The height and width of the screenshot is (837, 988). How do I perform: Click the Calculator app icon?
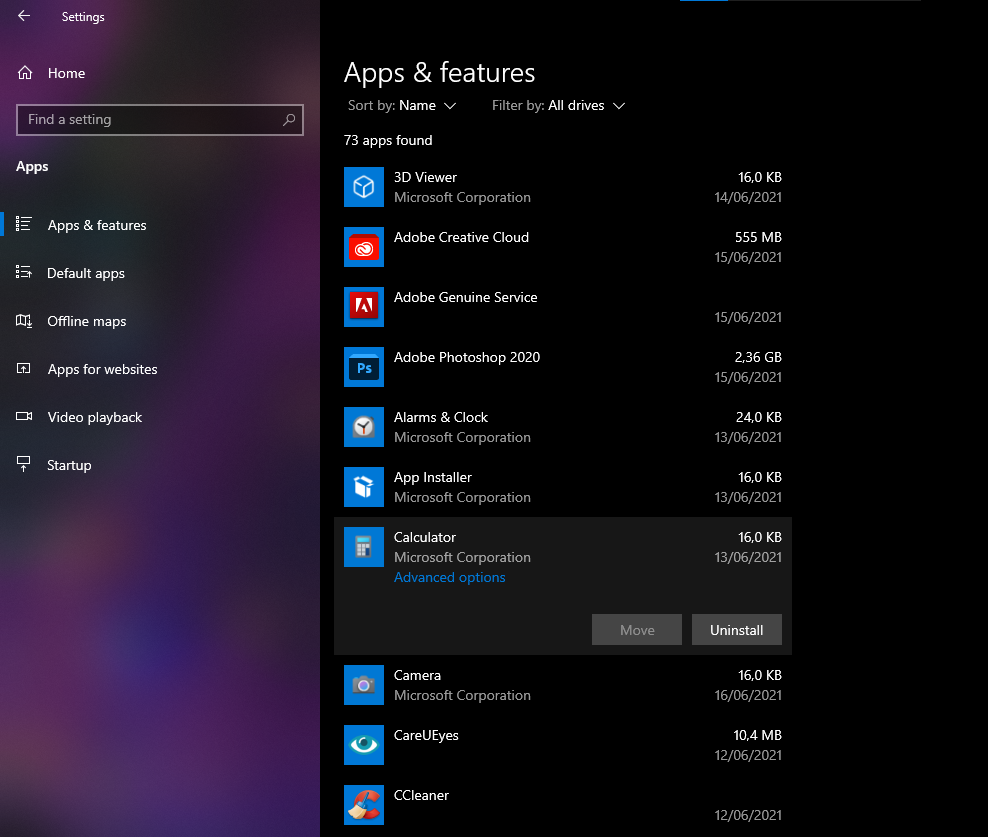coord(364,547)
